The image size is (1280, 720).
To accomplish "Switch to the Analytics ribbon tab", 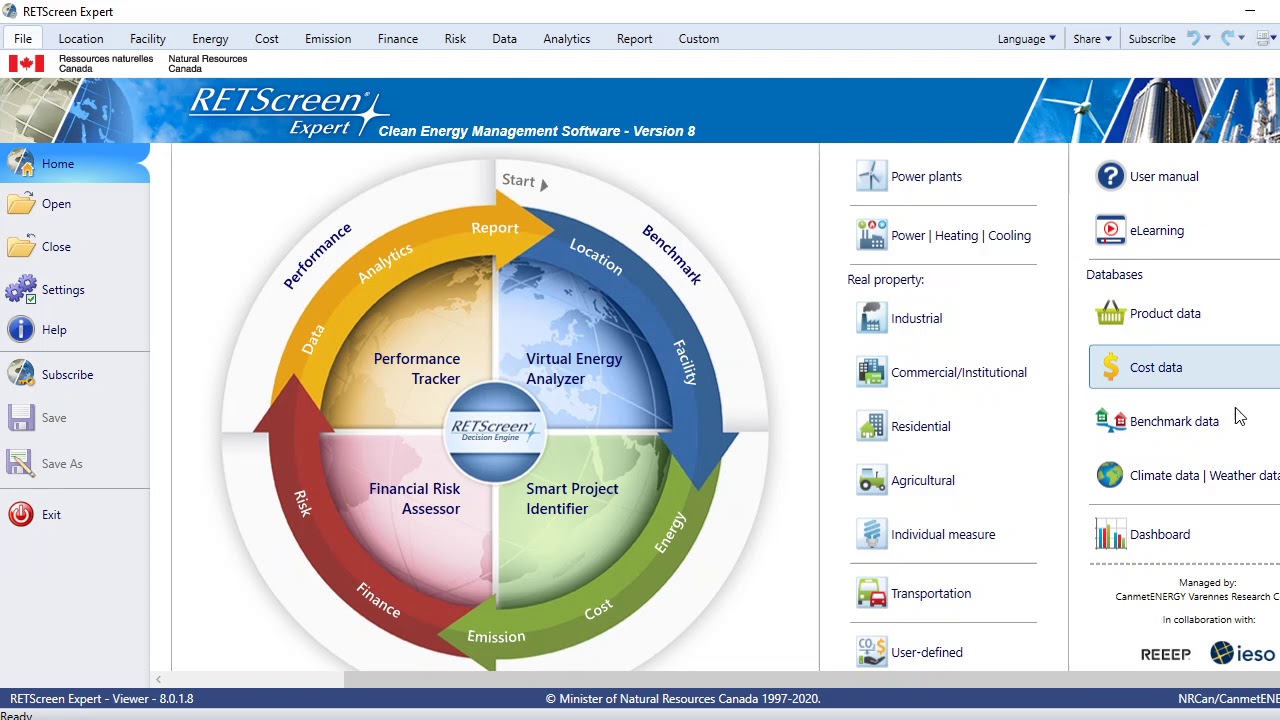I will click(x=566, y=39).
